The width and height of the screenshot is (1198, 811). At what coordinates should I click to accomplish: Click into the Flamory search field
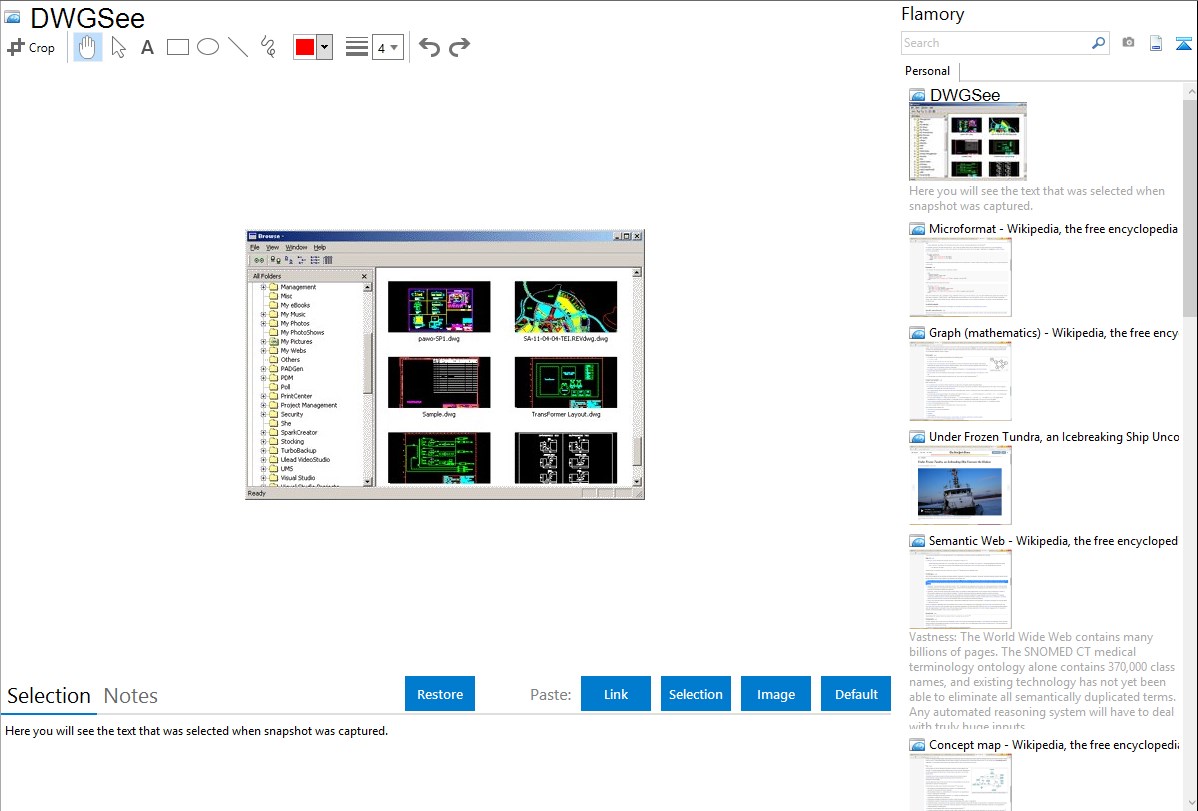pyautogui.click(x=995, y=43)
